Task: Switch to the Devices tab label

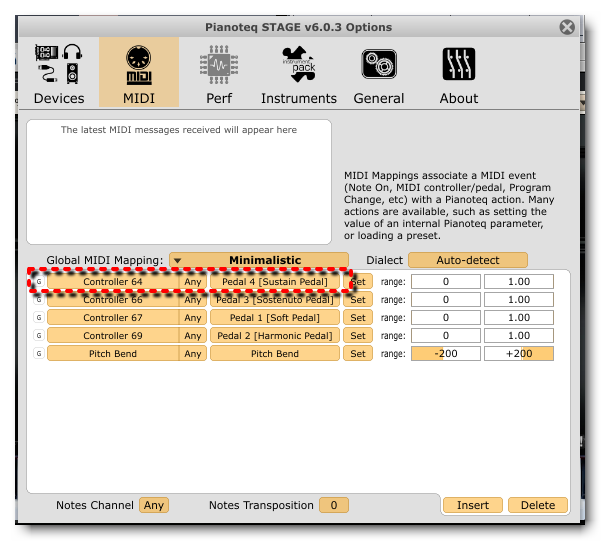Action: 59,98
